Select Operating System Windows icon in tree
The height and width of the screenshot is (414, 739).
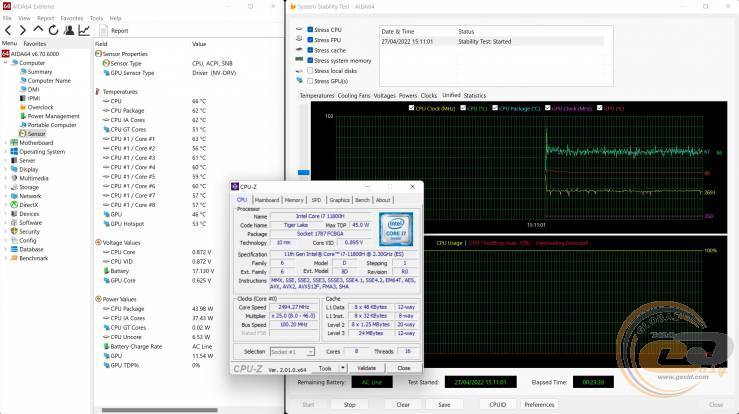tap(14, 152)
